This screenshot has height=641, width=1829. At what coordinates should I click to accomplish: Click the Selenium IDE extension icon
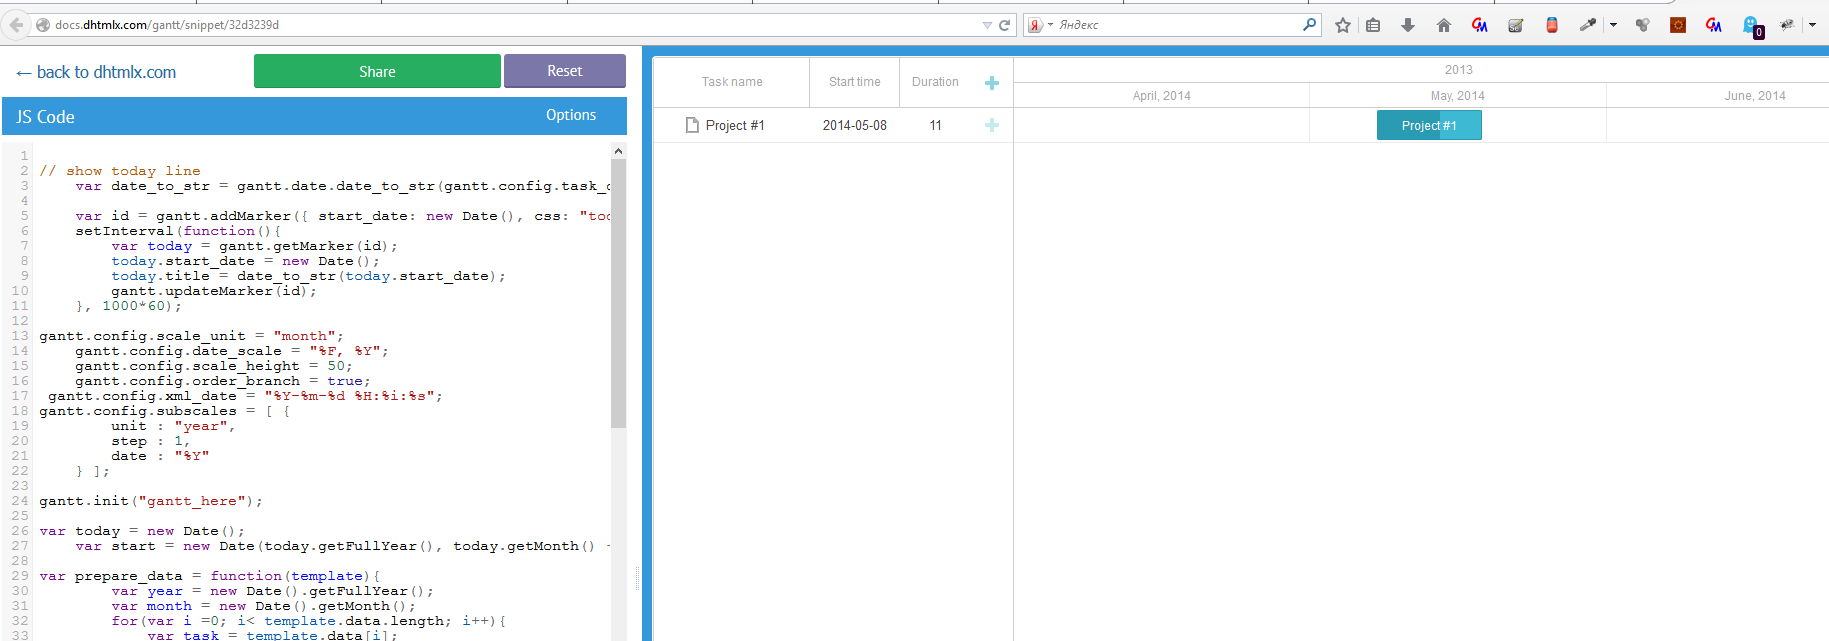1516,25
